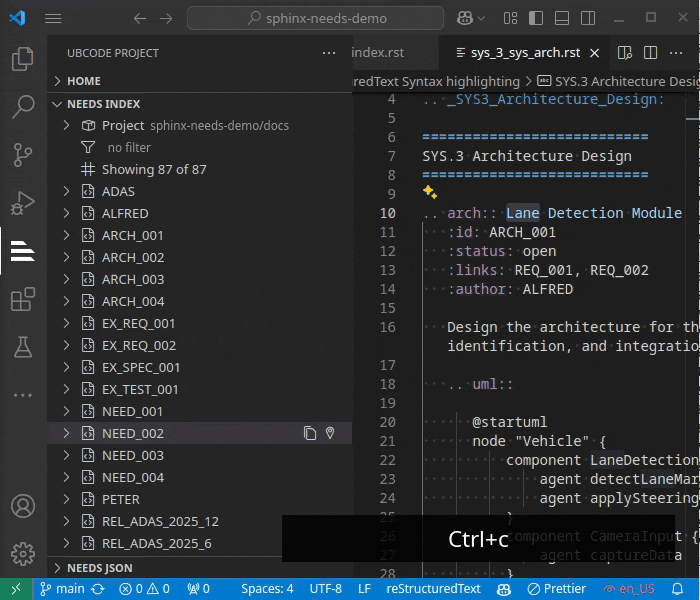700x600 pixels.
Task: Click SYS.3 Architecture Design breadcrumb
Action: (x=618, y=81)
